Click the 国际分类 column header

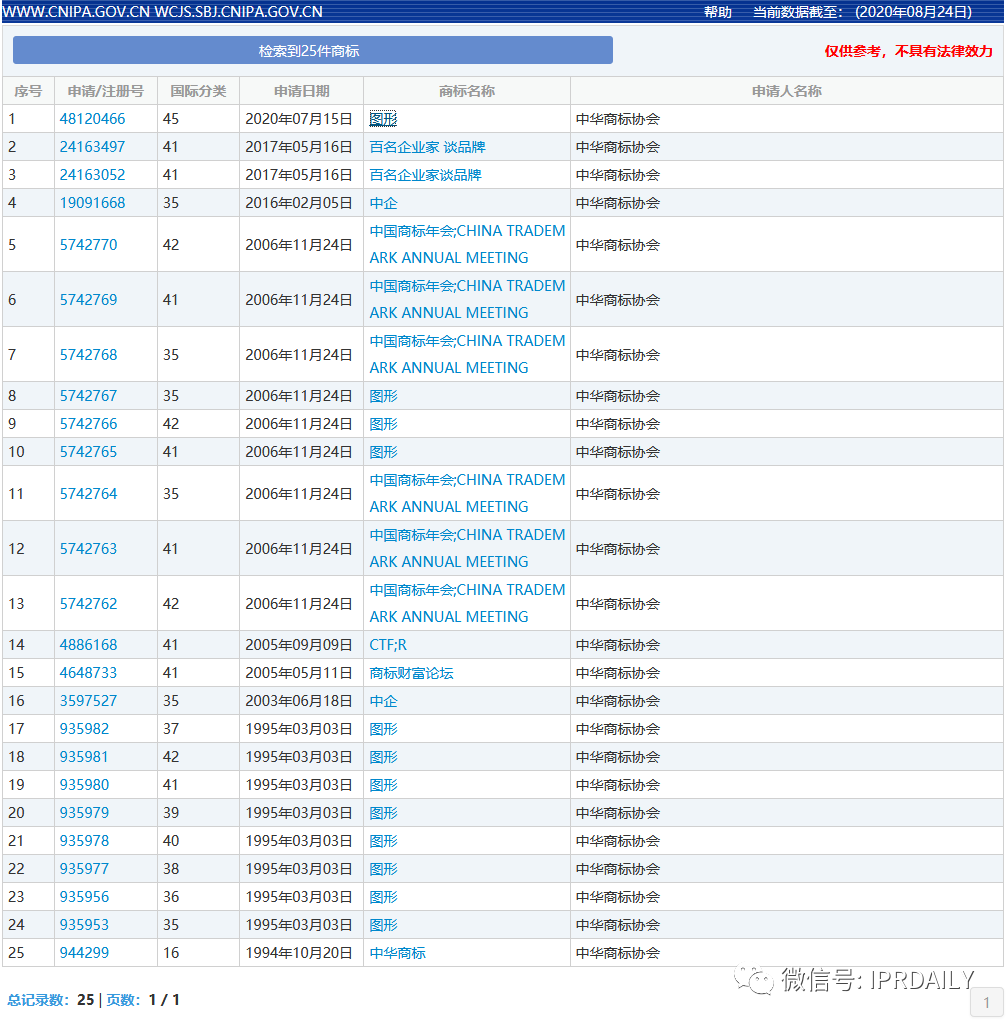click(x=199, y=91)
